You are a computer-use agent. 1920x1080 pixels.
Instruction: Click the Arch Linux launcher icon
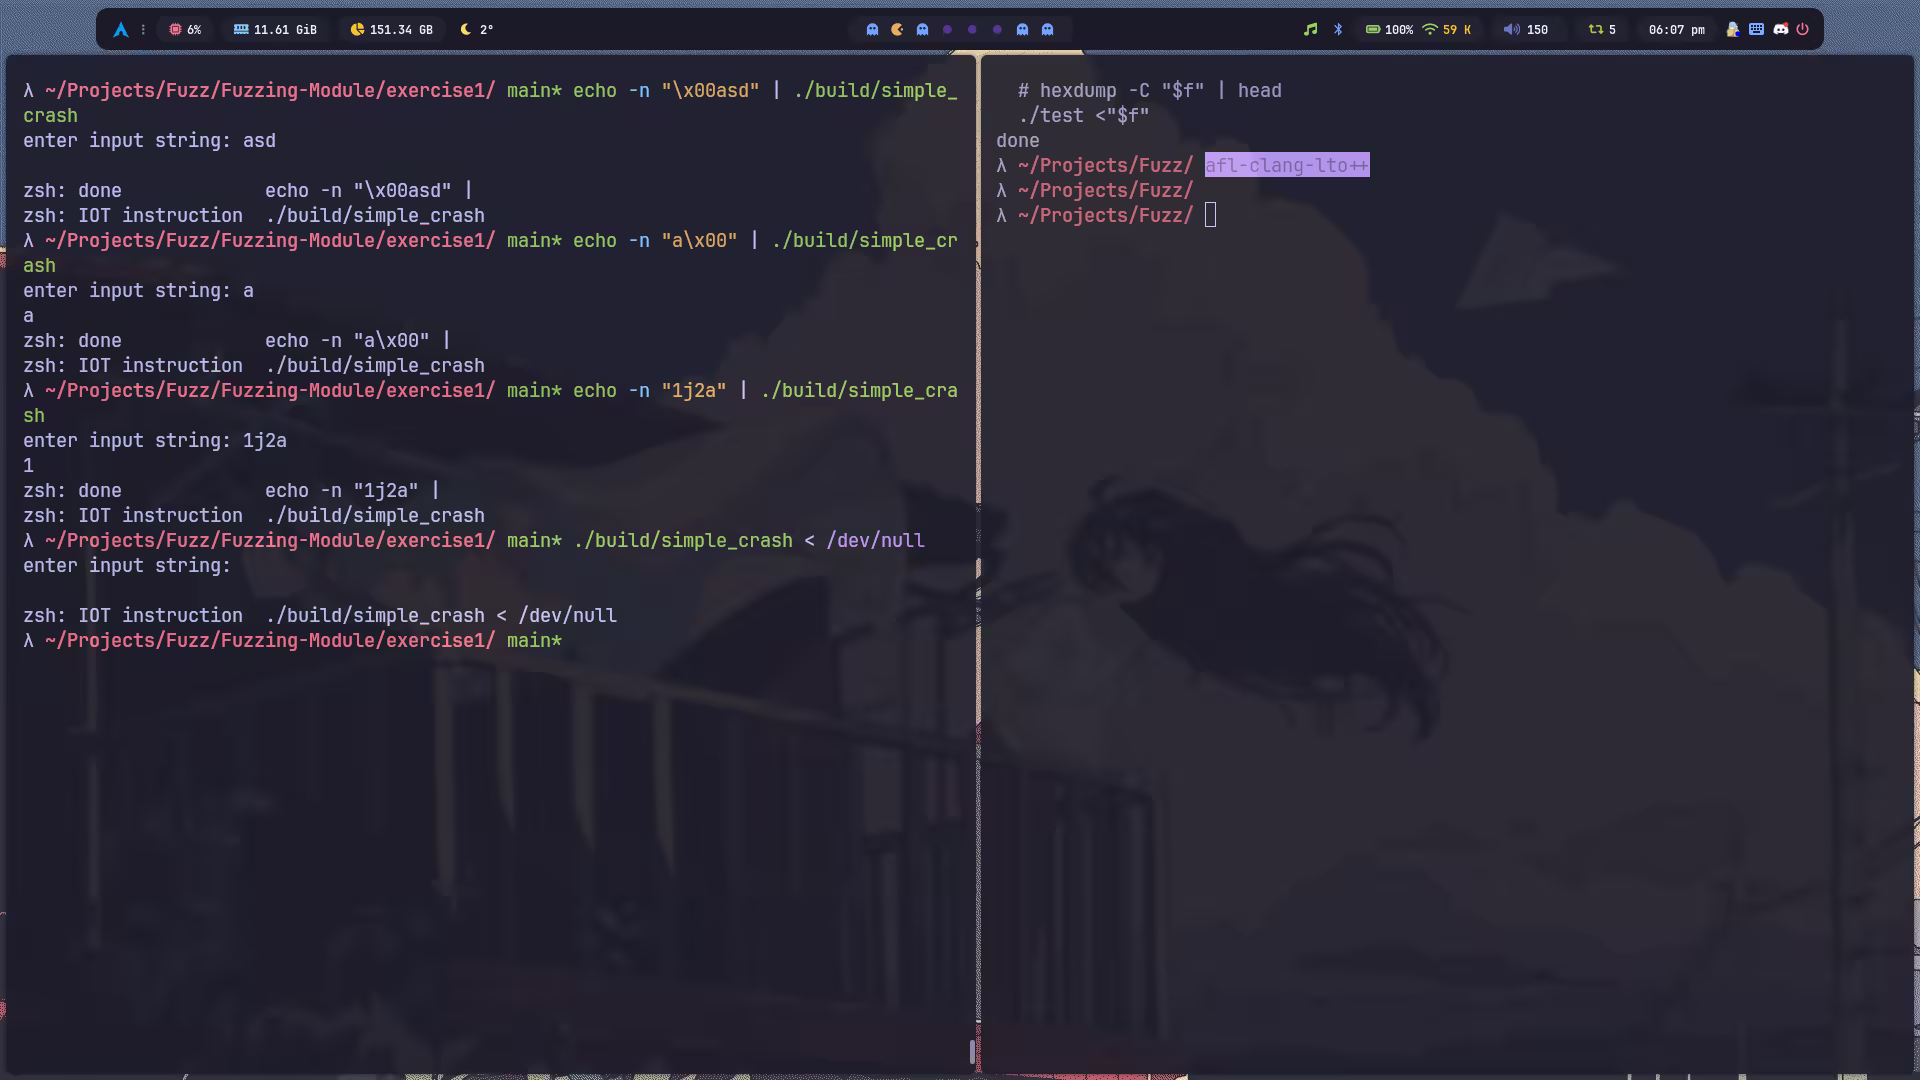pos(121,30)
